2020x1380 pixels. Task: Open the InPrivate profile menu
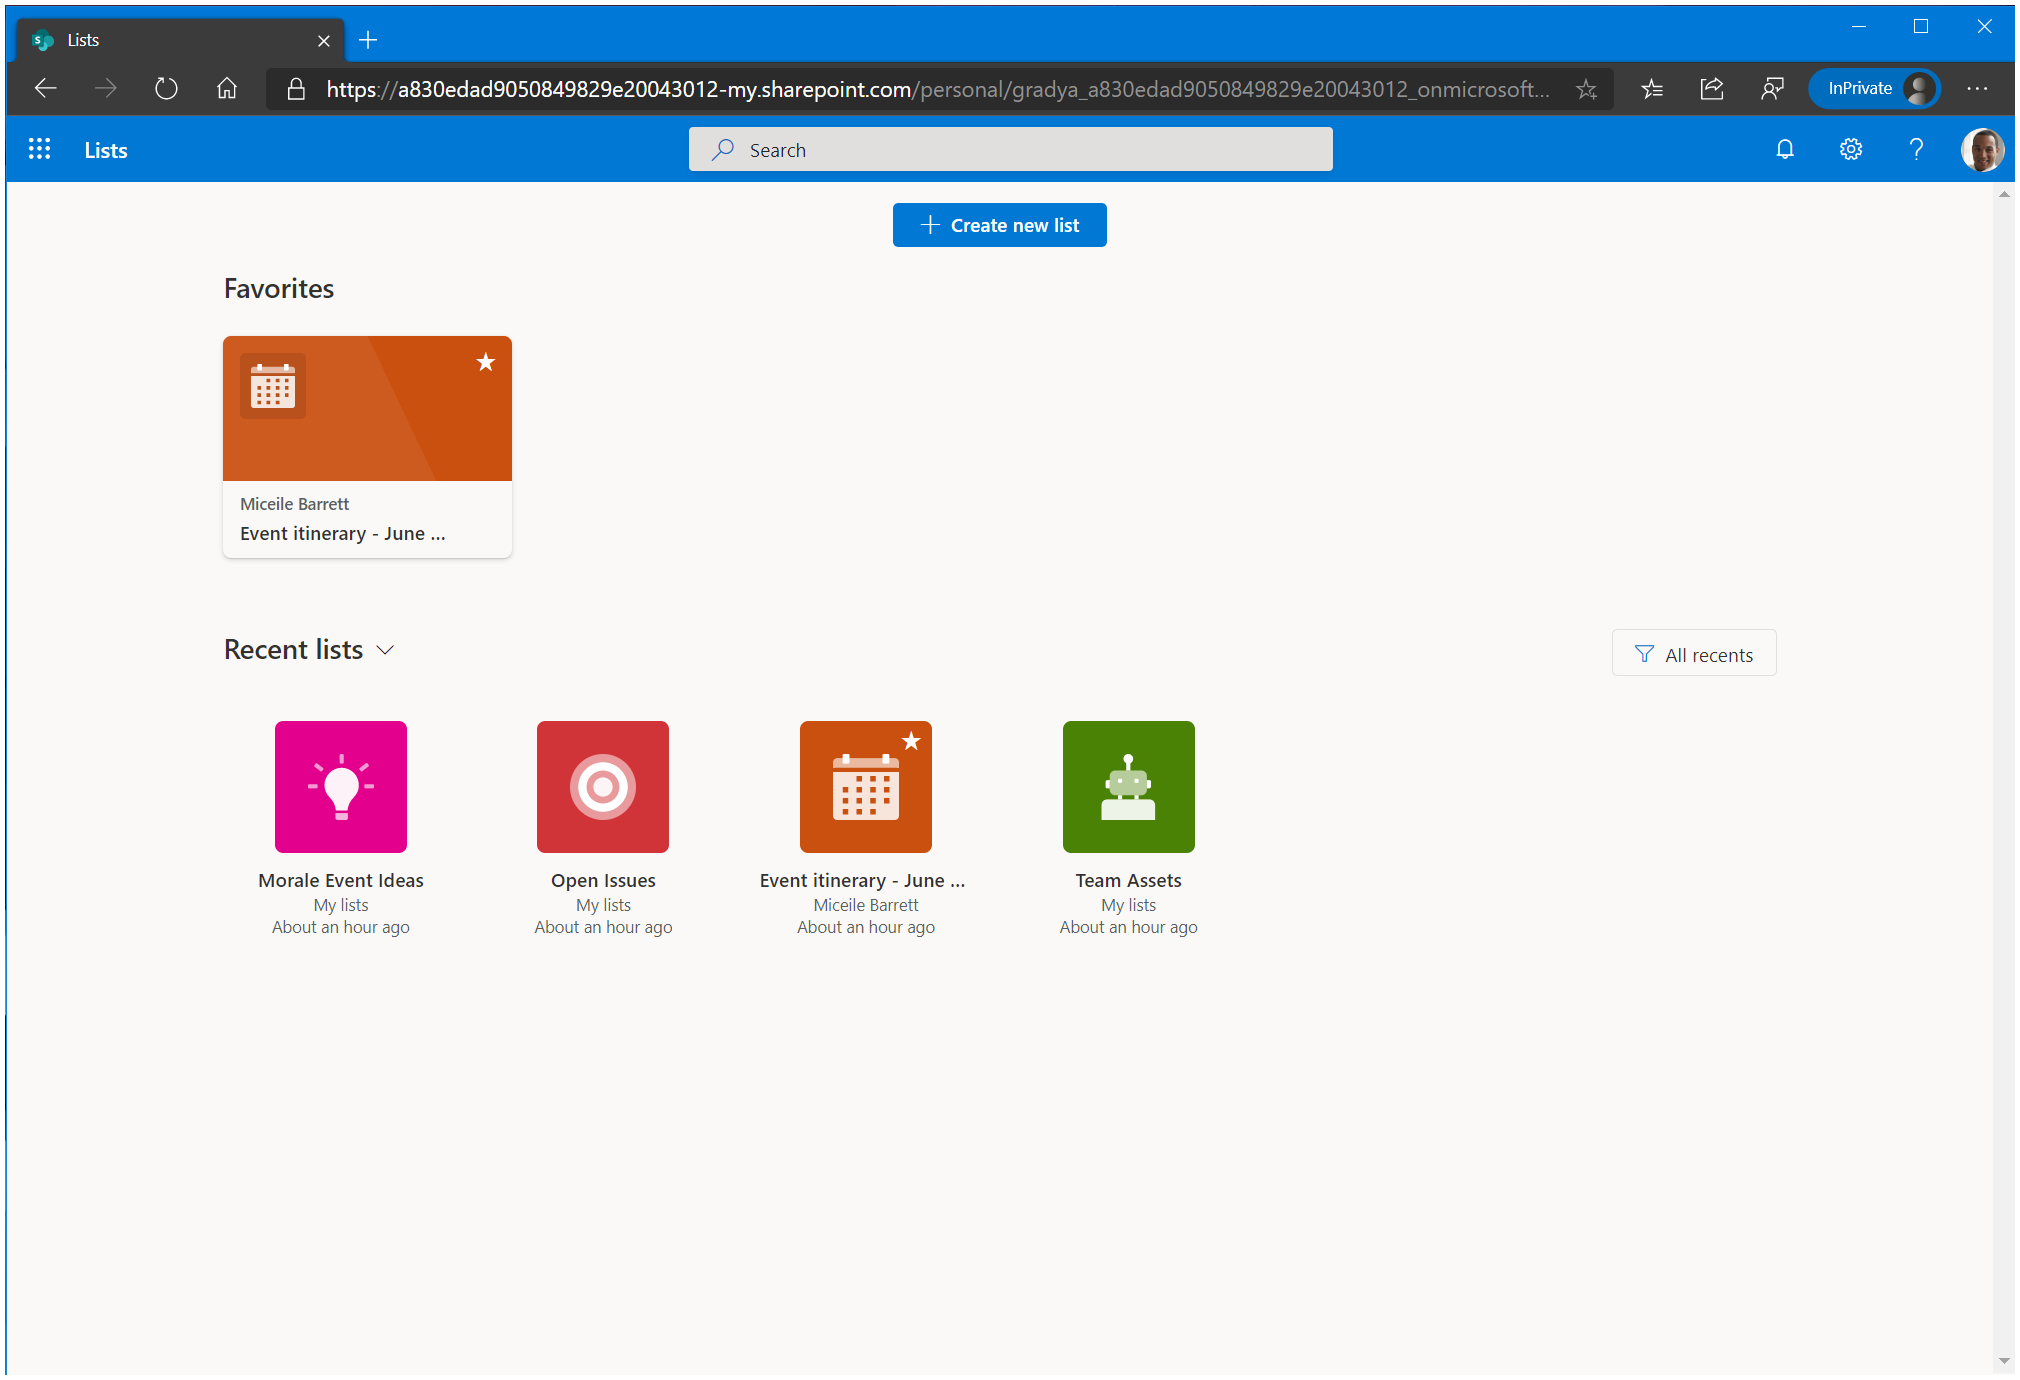(1874, 88)
